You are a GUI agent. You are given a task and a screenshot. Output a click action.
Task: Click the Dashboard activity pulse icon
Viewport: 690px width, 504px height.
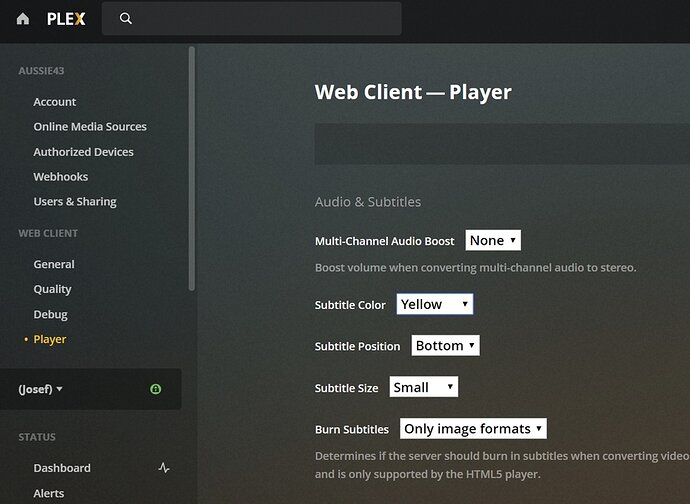pos(164,467)
